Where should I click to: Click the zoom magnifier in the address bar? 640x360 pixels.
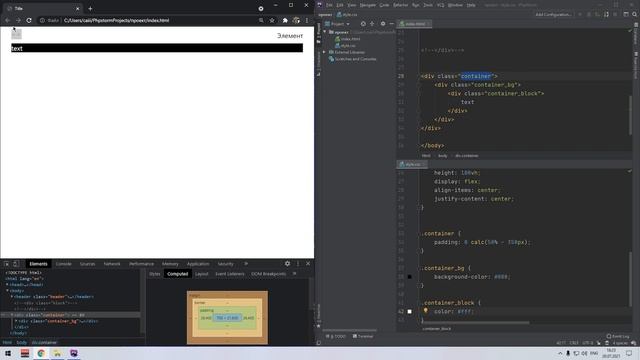[x=261, y=20]
